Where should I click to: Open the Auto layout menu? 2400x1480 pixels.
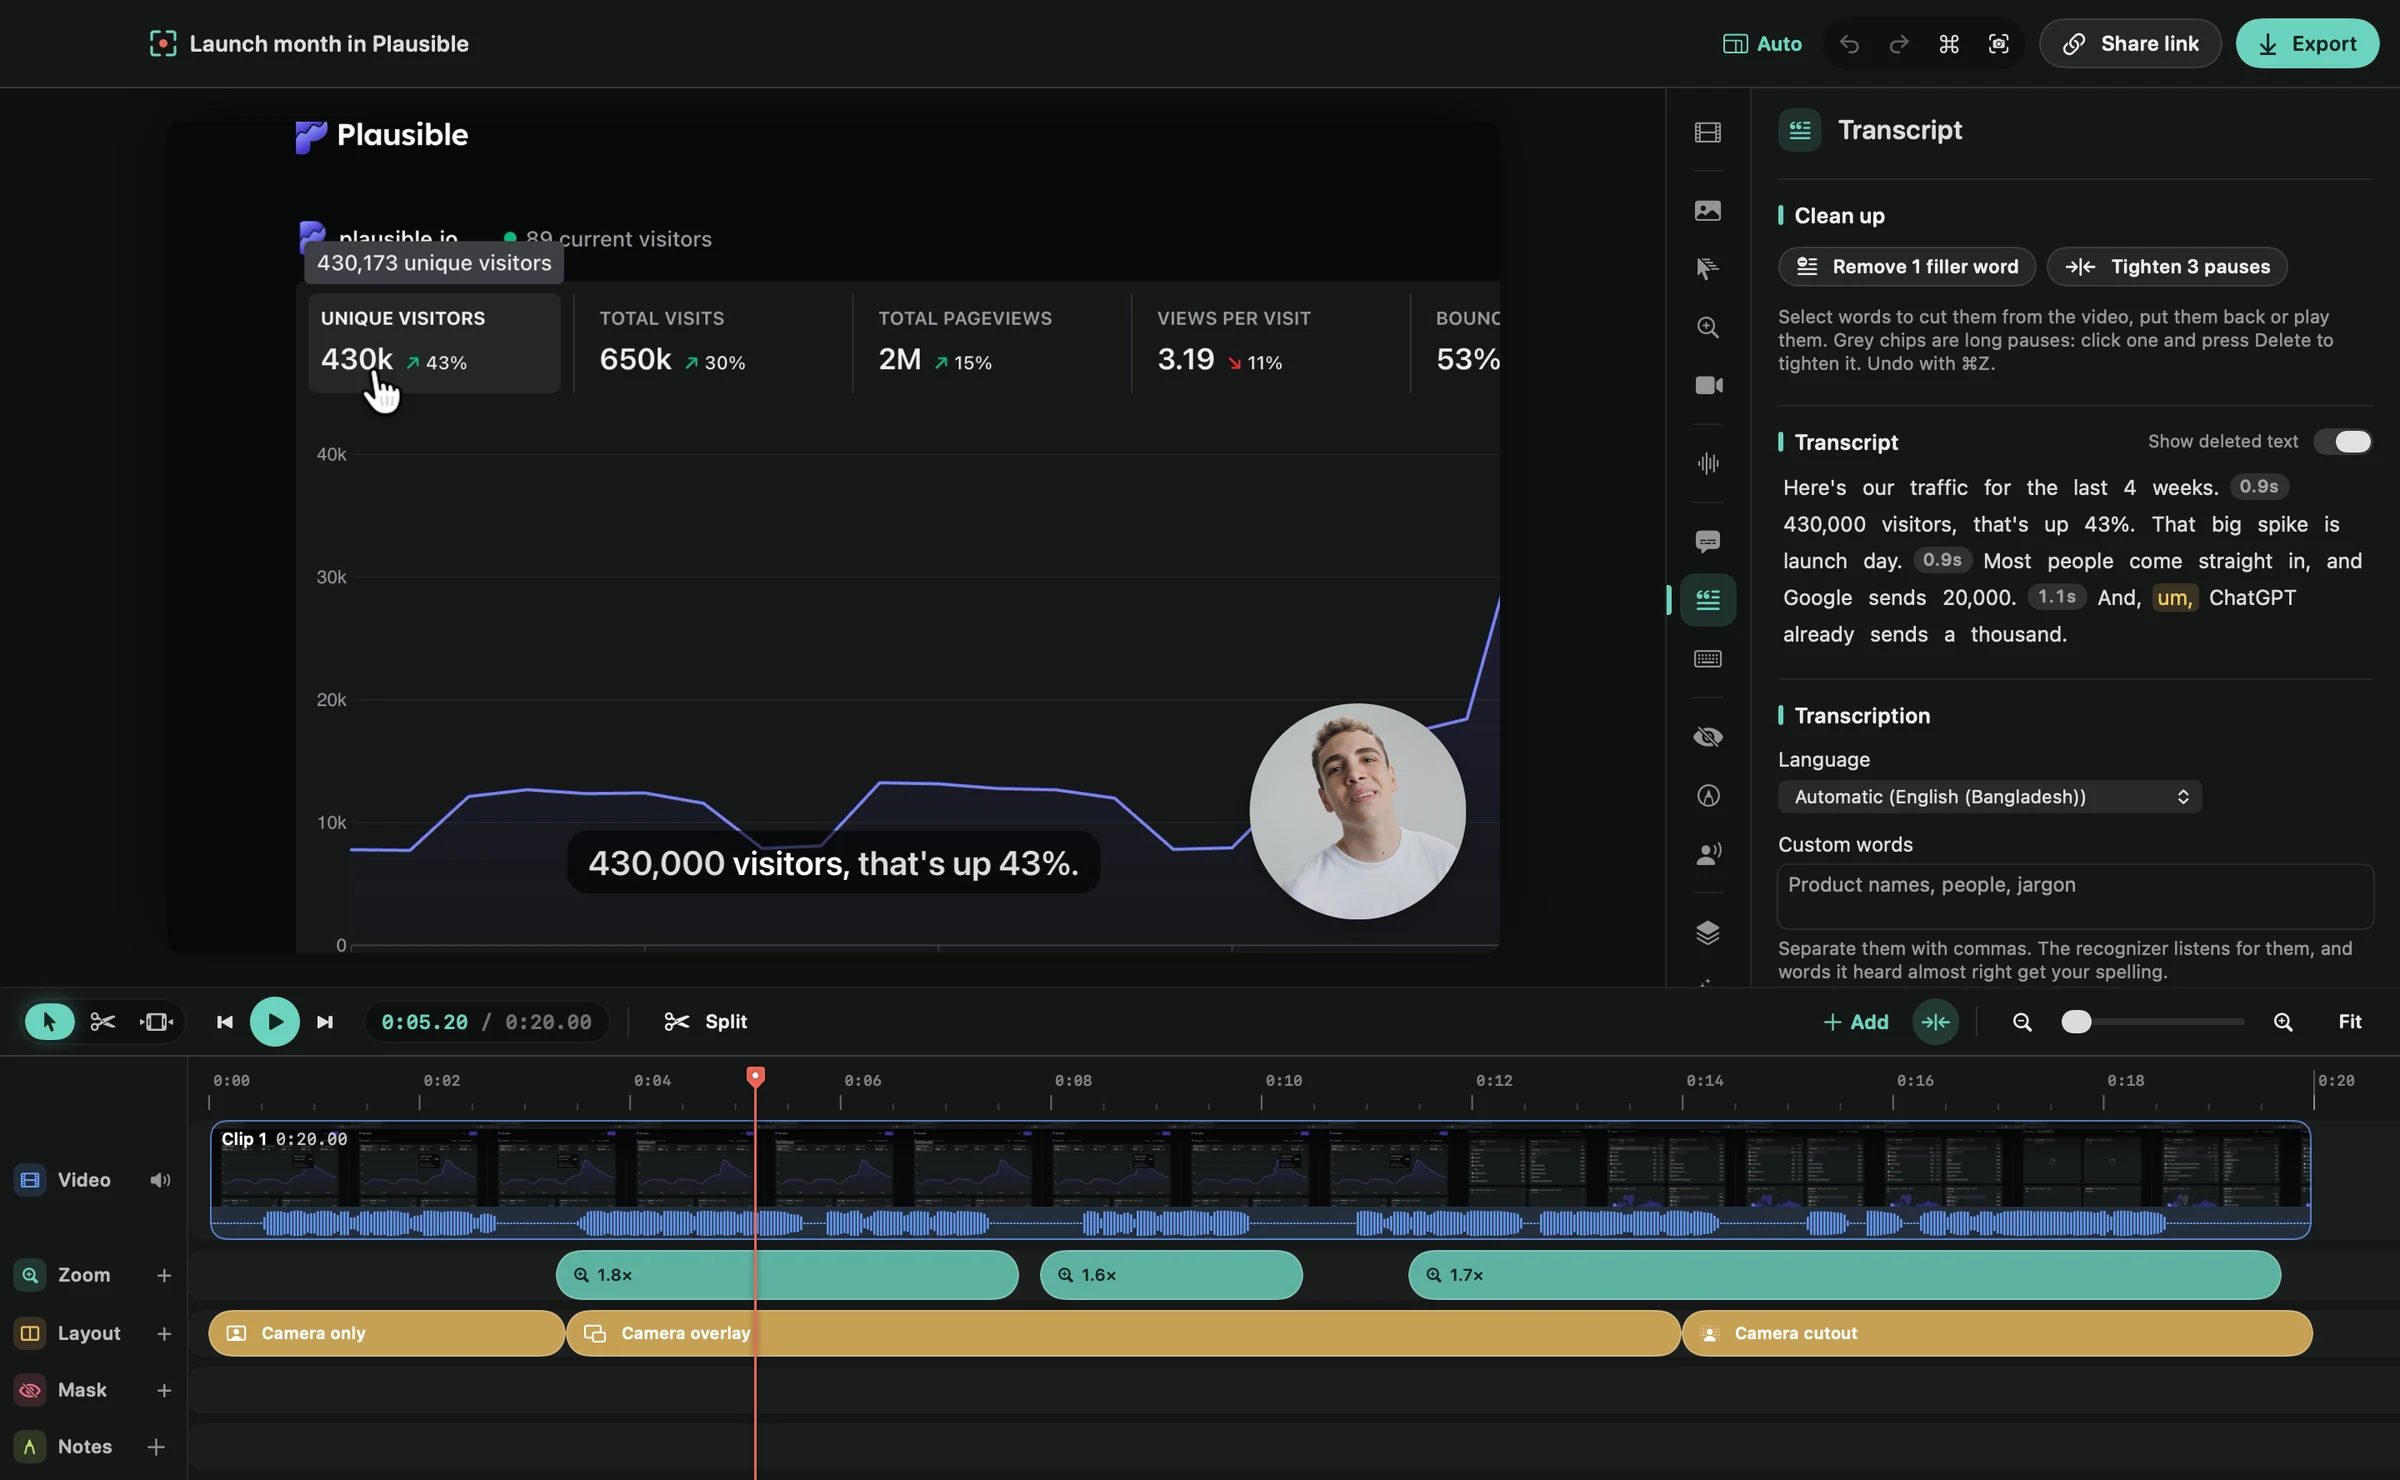[1762, 44]
